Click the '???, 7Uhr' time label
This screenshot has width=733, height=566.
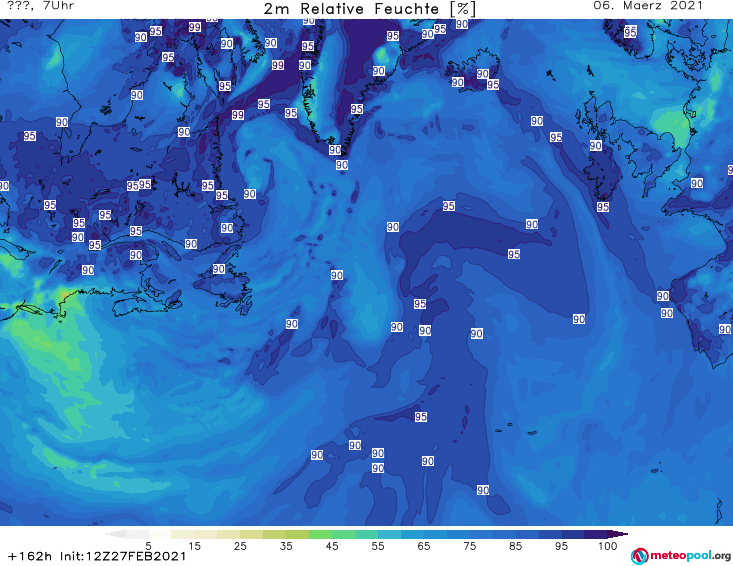click(40, 6)
